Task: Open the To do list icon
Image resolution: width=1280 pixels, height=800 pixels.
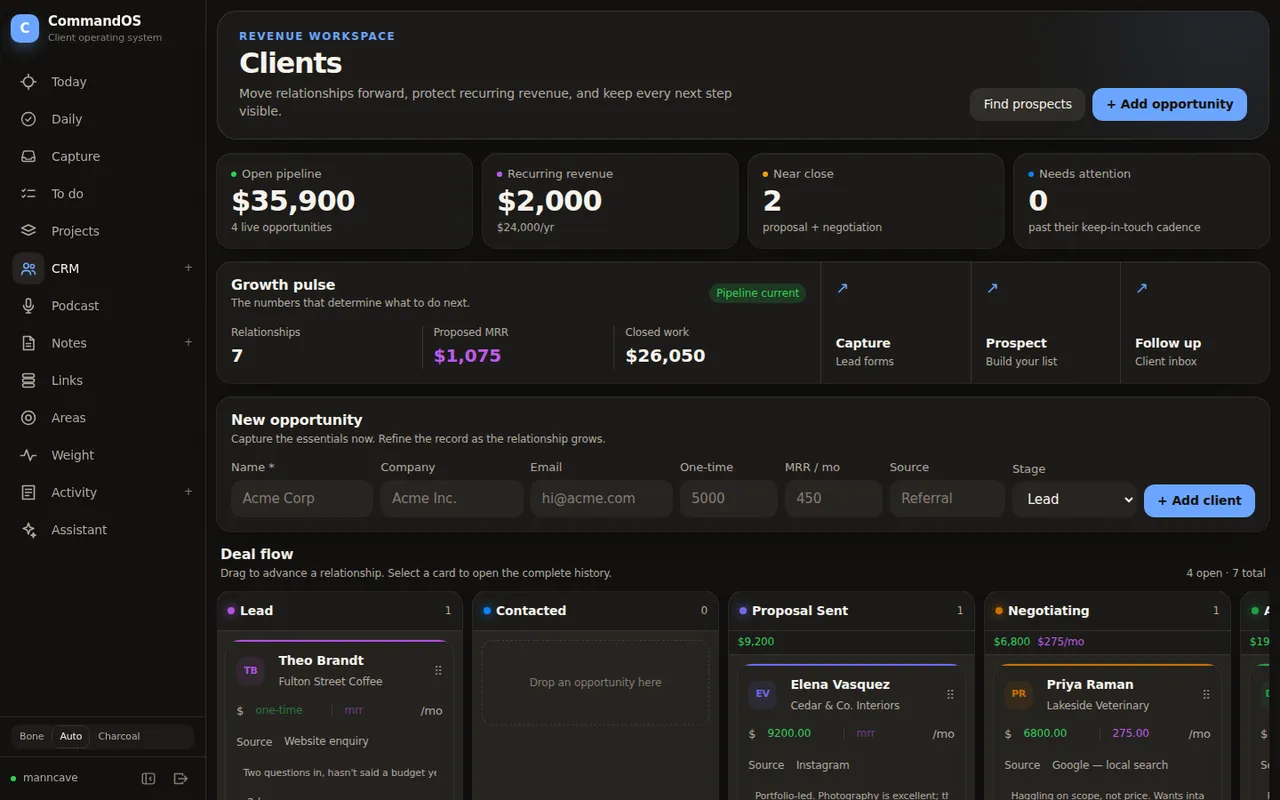Action: point(29,194)
